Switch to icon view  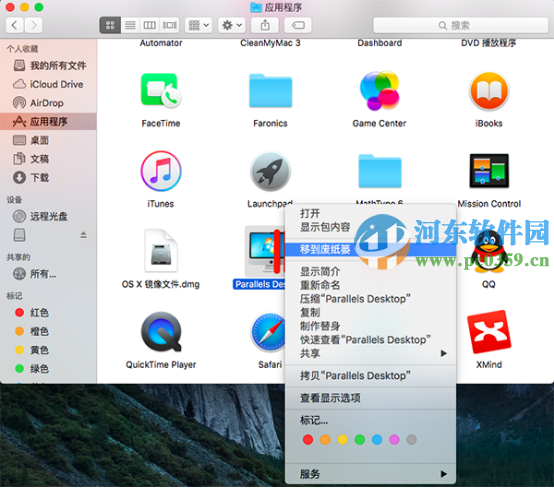point(110,25)
